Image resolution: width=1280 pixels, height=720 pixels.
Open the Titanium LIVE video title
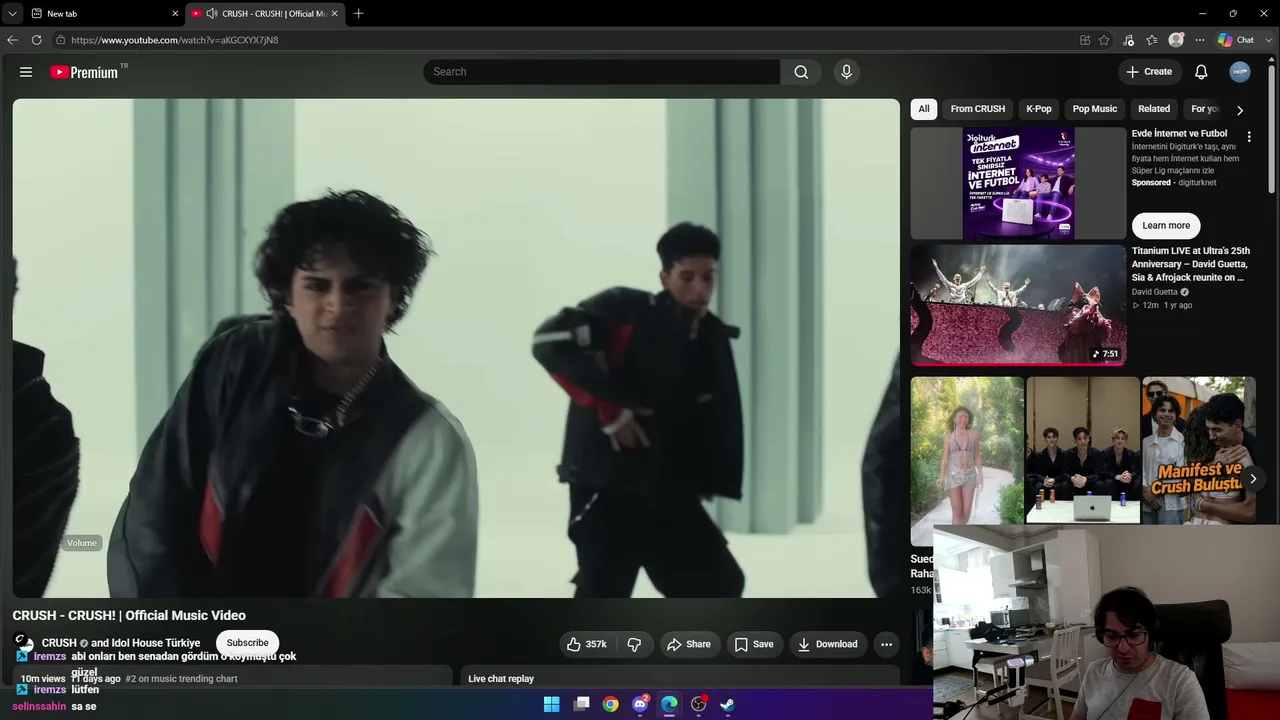(1191, 264)
